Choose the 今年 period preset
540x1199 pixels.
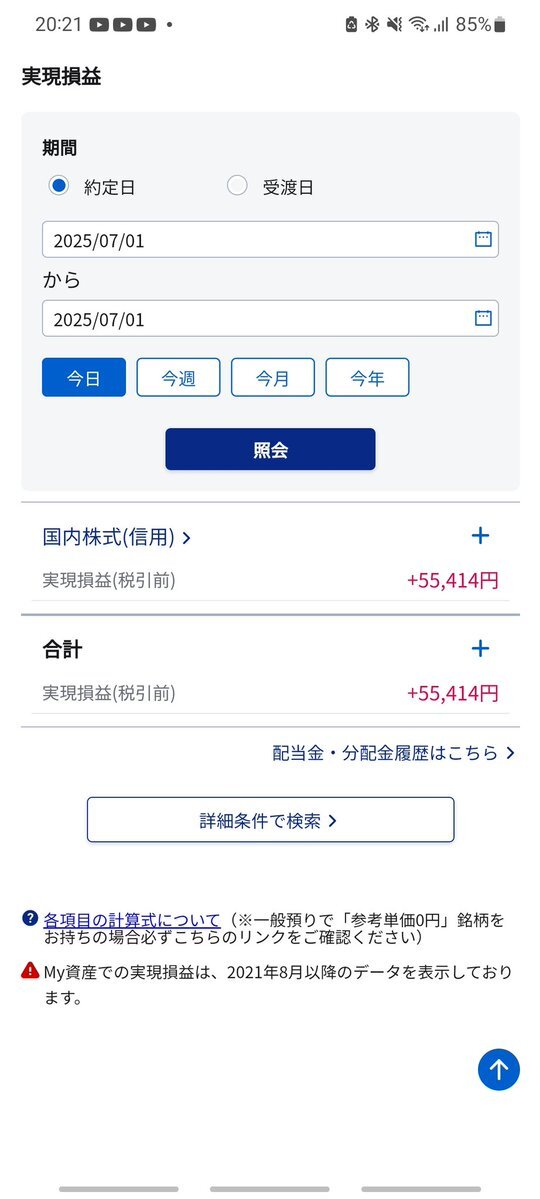pyautogui.click(x=367, y=377)
